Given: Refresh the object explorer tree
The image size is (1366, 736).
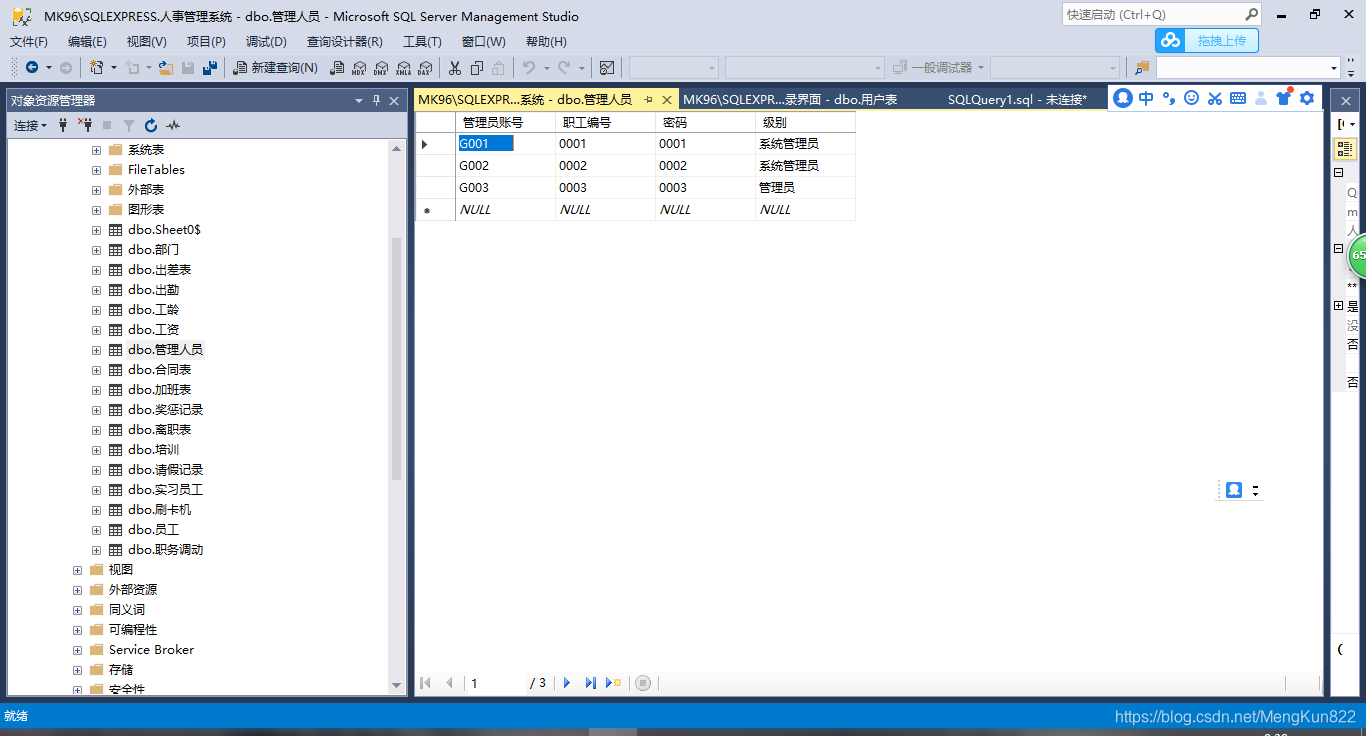Looking at the screenshot, I should point(151,125).
